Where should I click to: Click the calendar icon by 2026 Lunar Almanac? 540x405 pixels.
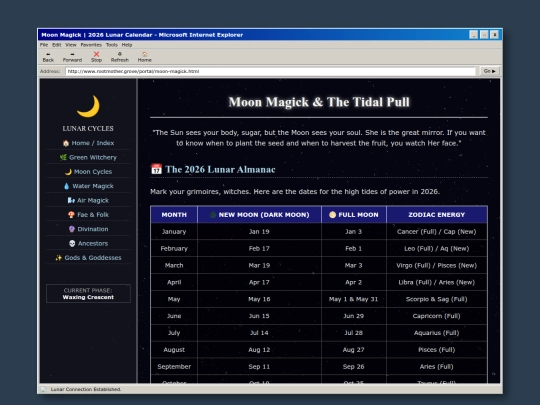[156, 169]
